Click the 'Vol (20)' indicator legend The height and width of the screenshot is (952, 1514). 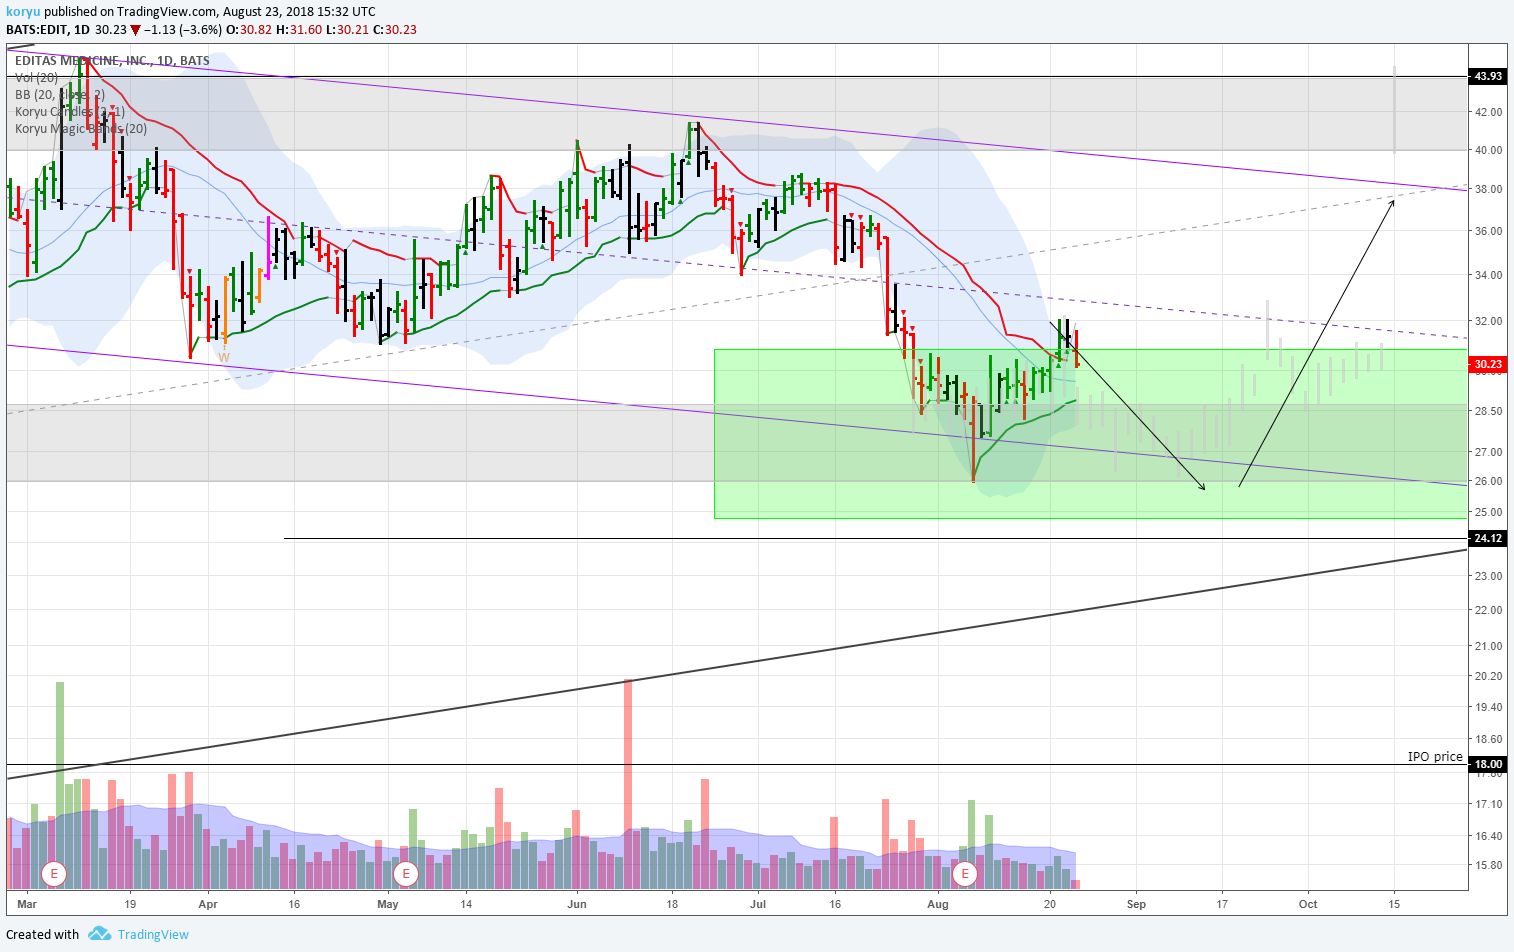[36, 77]
